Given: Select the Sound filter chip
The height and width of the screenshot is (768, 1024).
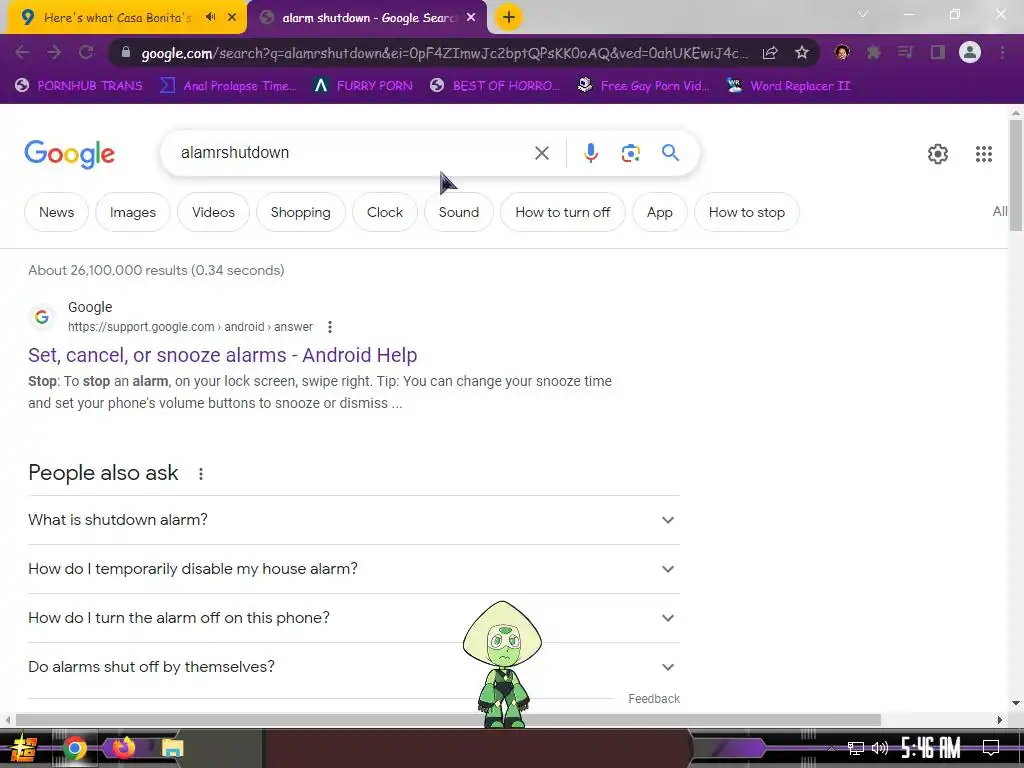Looking at the screenshot, I should tap(458, 212).
